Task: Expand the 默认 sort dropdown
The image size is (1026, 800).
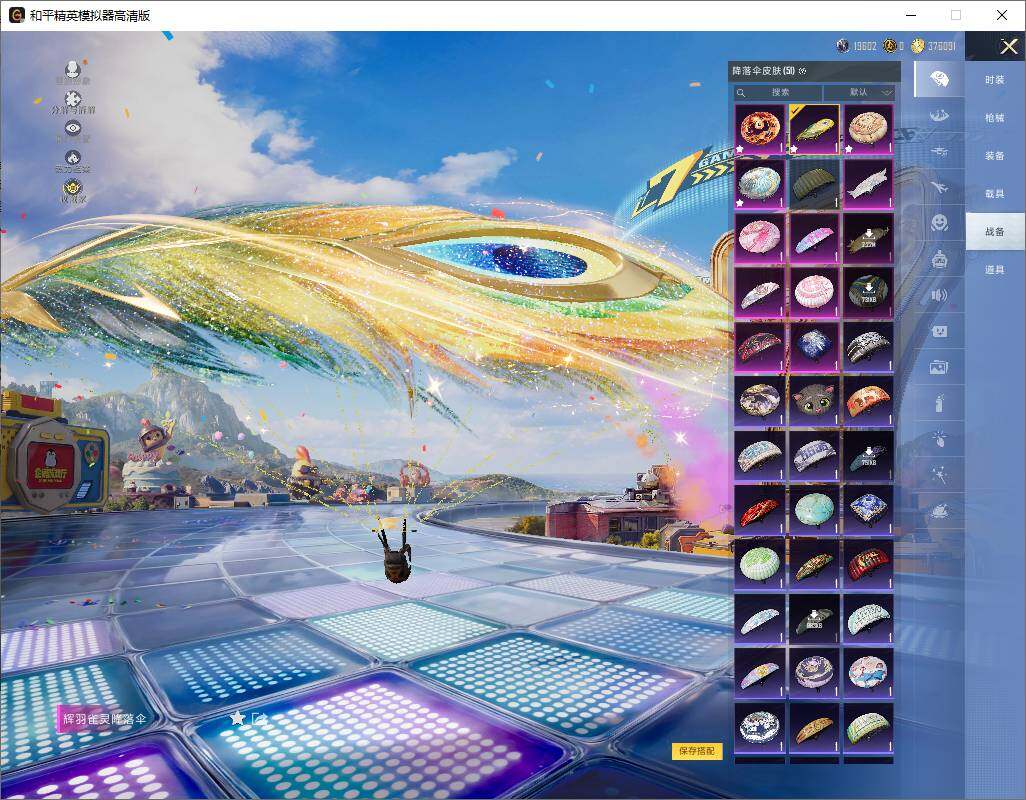Action: click(859, 92)
